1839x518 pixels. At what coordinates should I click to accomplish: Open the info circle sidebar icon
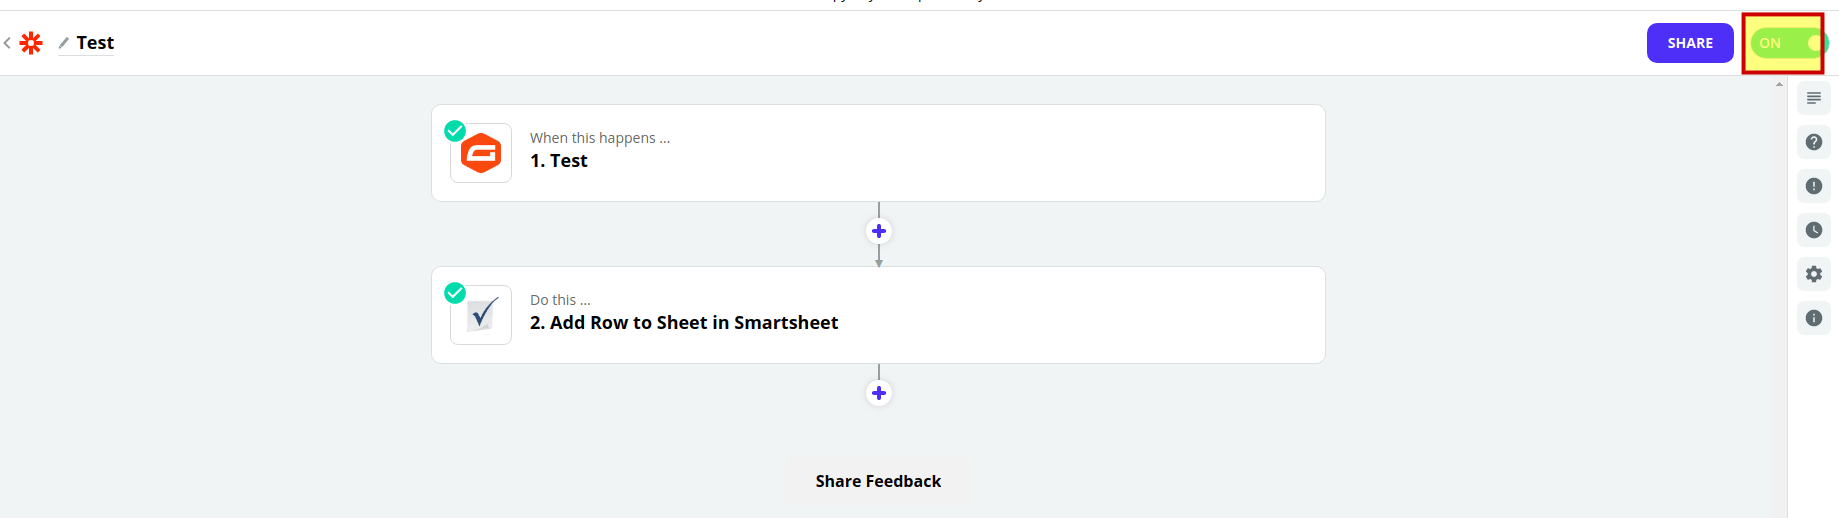click(x=1814, y=318)
